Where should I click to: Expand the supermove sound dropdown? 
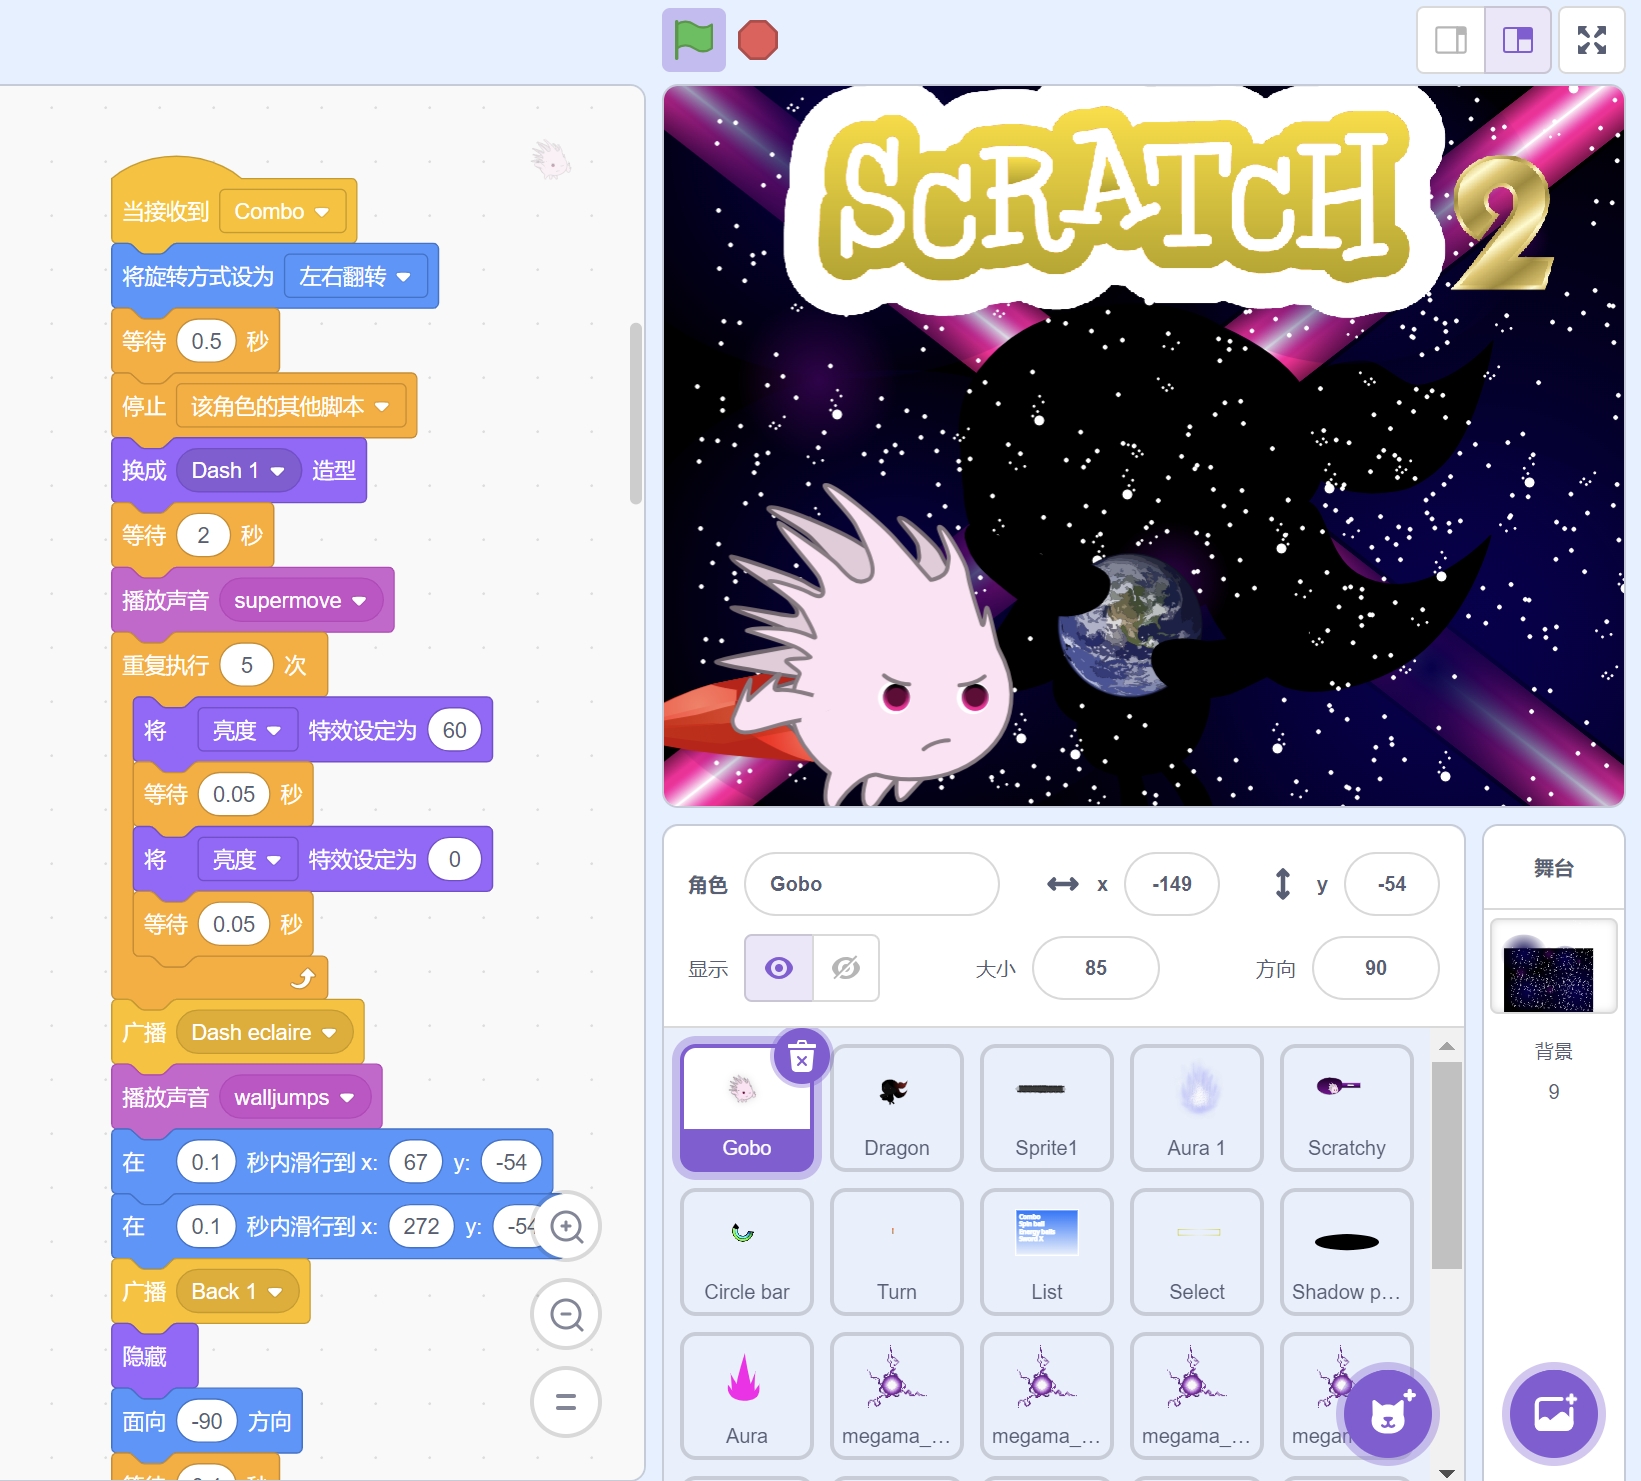click(x=301, y=600)
